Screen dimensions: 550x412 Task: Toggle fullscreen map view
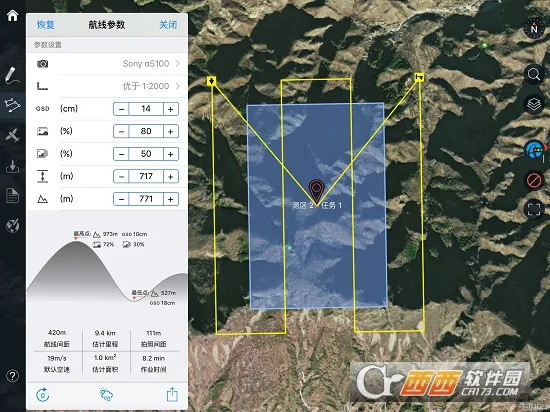pos(534,209)
